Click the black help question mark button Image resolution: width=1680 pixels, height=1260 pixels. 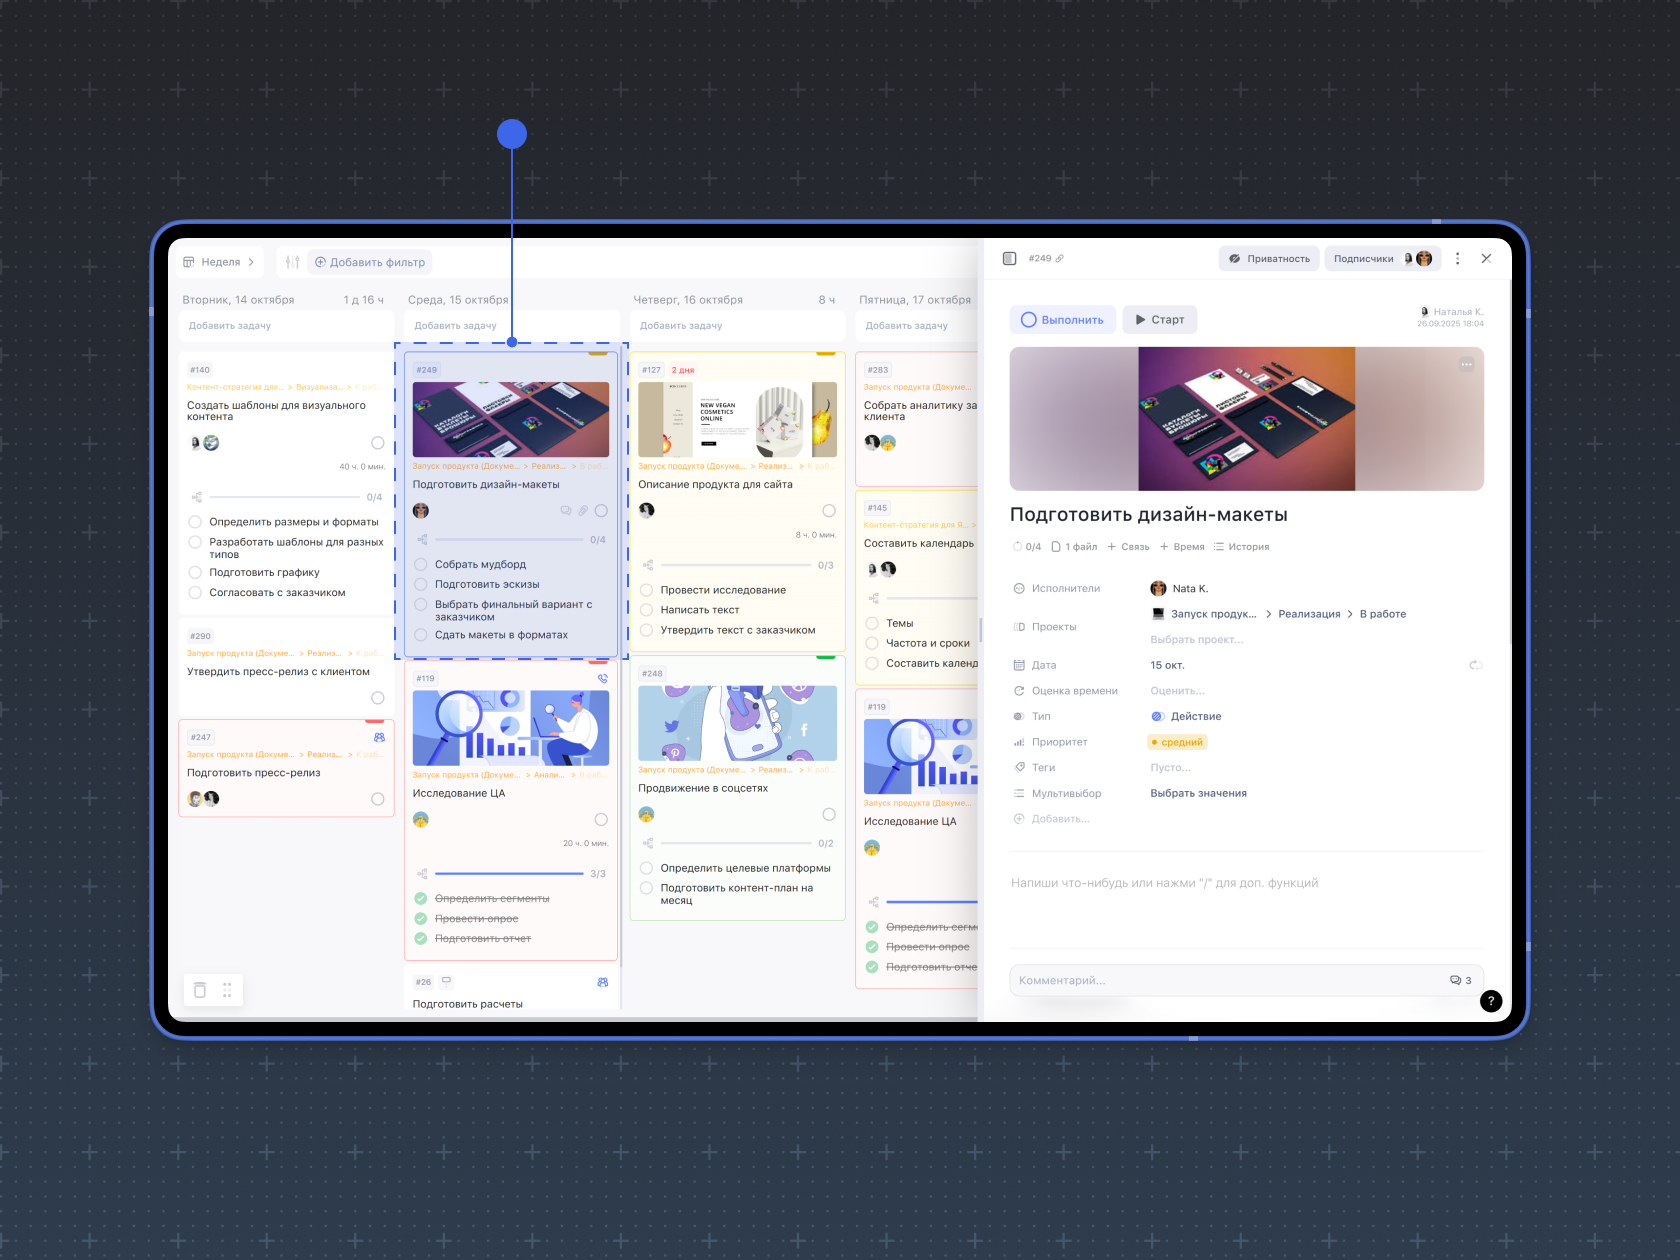tap(1490, 1001)
